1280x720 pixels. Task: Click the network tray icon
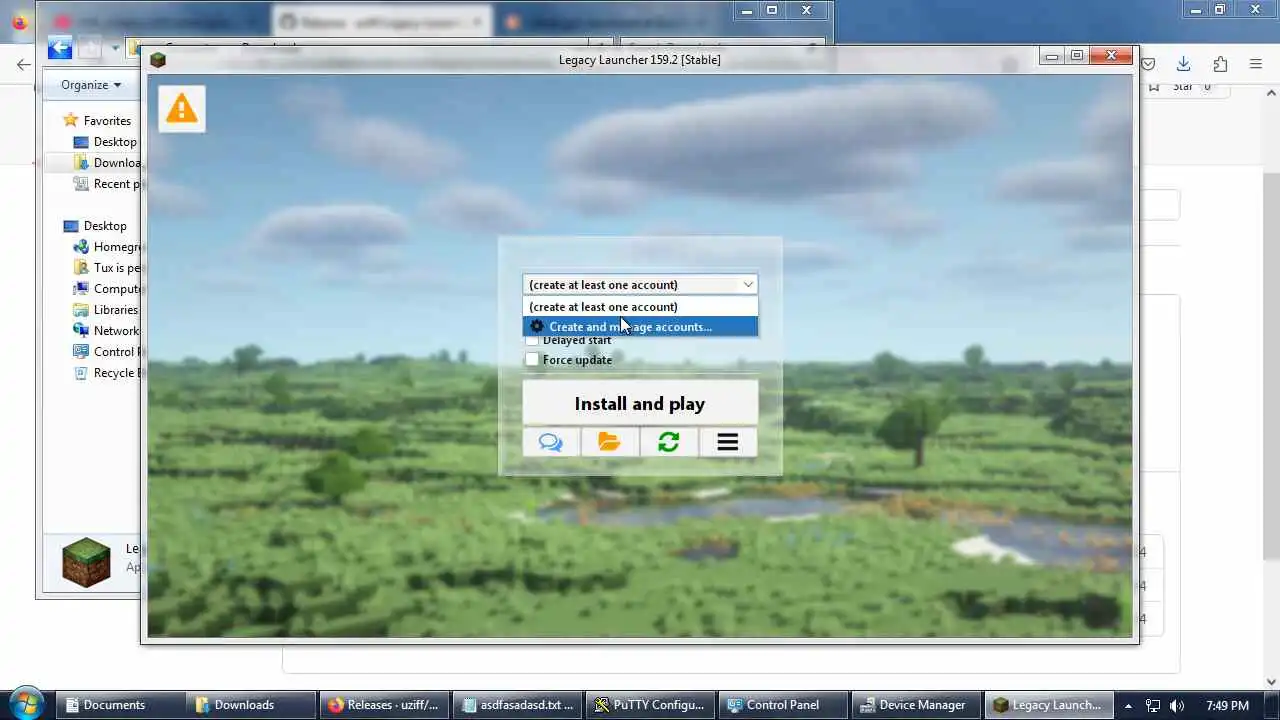pyautogui.click(x=1152, y=705)
